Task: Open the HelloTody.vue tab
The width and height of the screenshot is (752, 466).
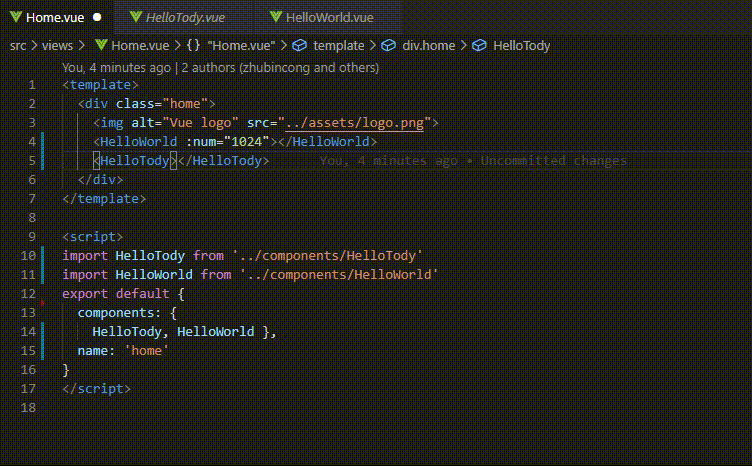Action: click(x=185, y=17)
